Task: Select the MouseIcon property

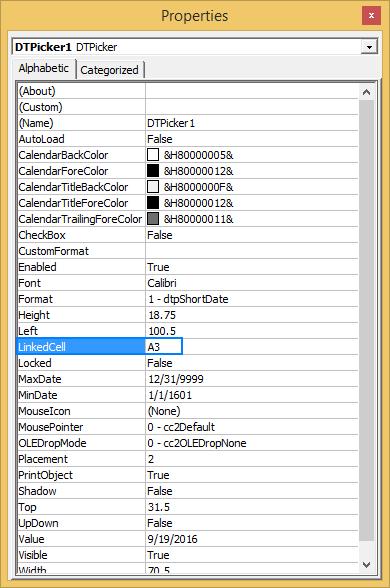Action: pos(44,411)
